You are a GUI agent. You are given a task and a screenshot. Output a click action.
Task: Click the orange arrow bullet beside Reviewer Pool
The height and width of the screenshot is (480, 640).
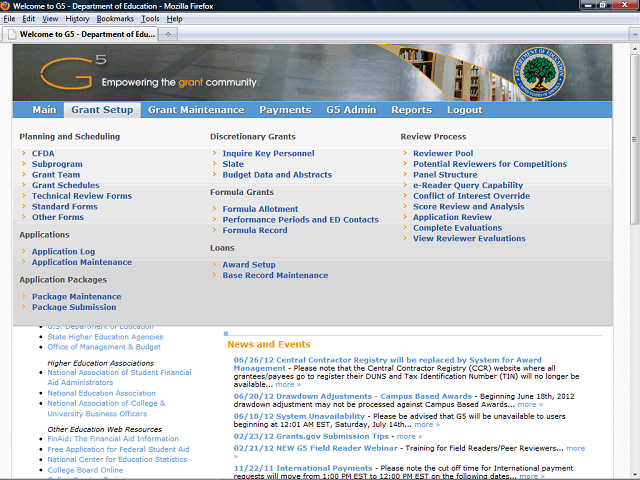(405, 153)
